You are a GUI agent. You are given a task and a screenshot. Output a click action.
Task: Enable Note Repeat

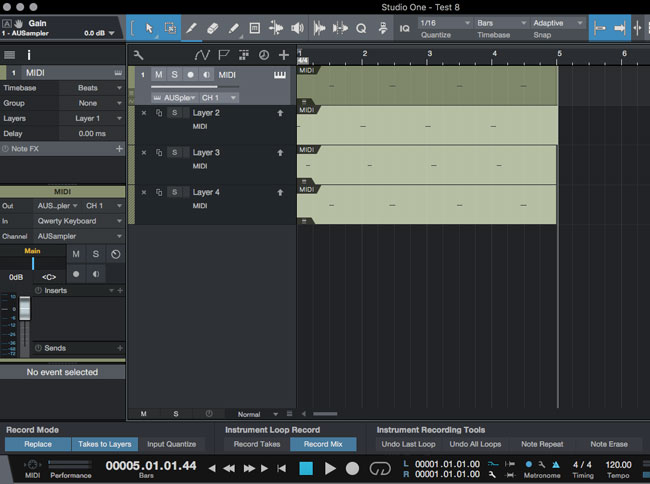click(542, 444)
